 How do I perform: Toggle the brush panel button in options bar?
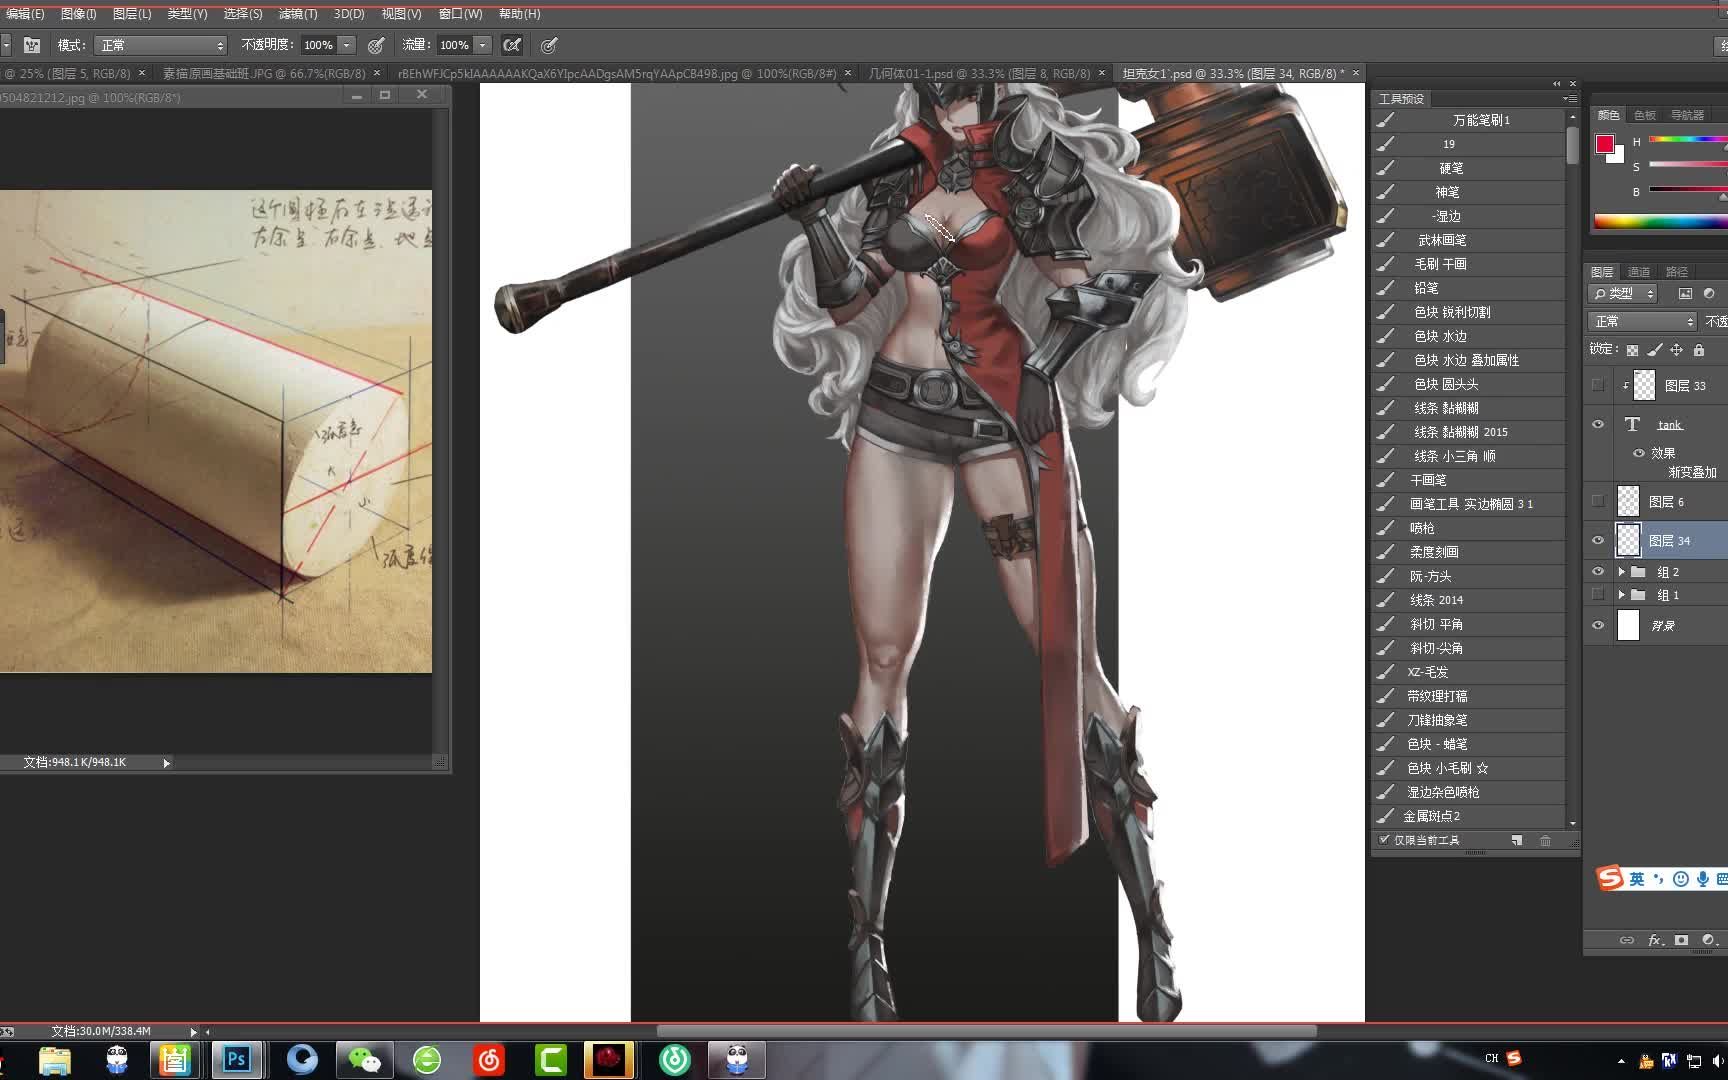coord(32,45)
